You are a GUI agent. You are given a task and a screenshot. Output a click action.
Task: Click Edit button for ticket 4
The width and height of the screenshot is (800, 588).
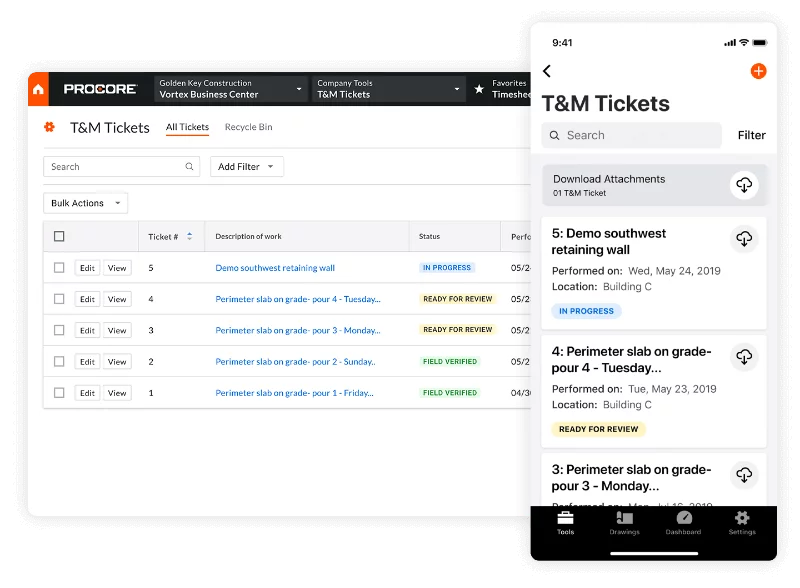(x=87, y=299)
